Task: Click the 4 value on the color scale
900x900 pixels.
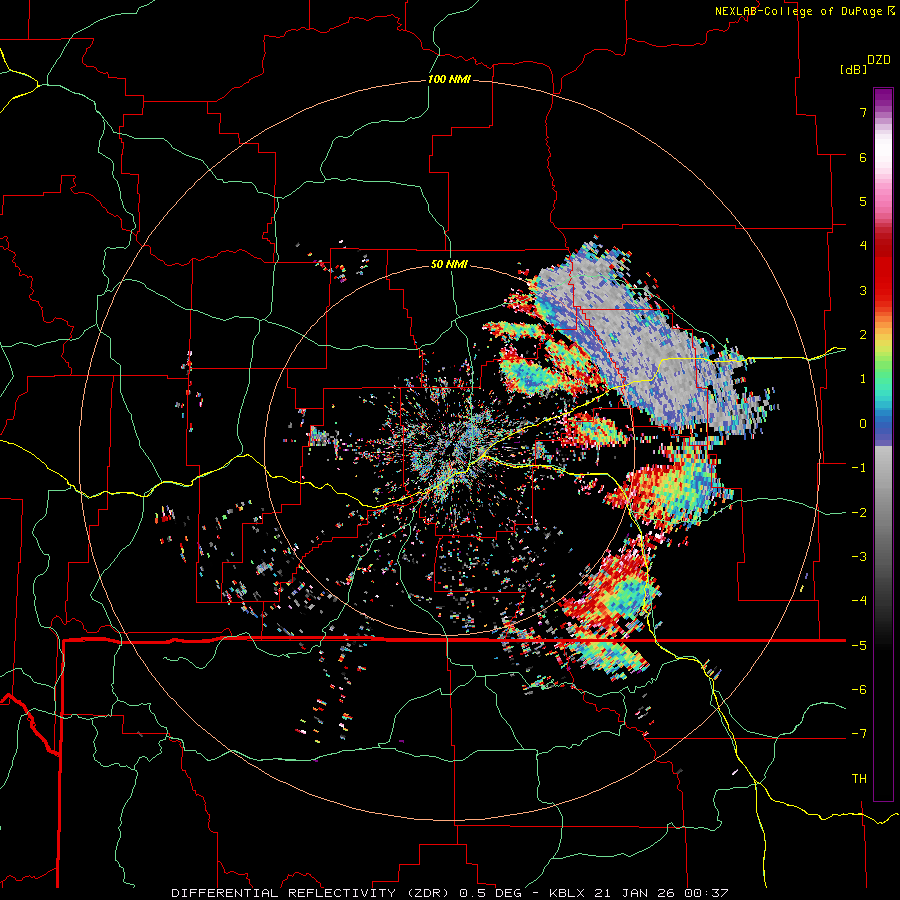Action: pos(863,246)
